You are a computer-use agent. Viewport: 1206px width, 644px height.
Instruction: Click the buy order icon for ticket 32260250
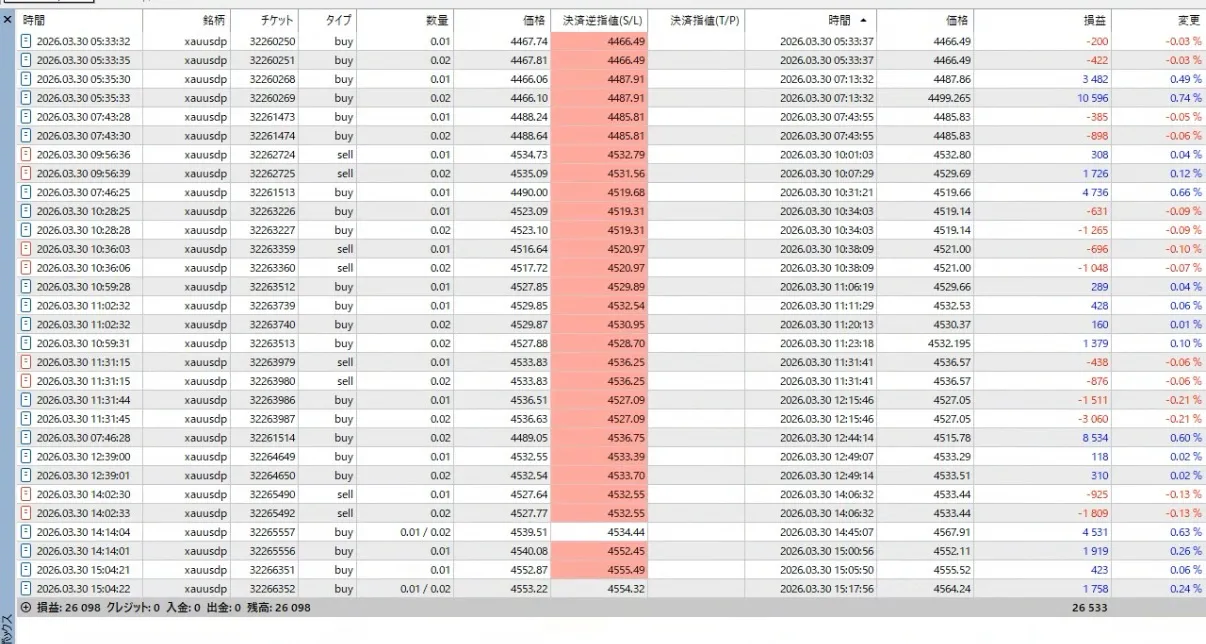tap(27, 41)
